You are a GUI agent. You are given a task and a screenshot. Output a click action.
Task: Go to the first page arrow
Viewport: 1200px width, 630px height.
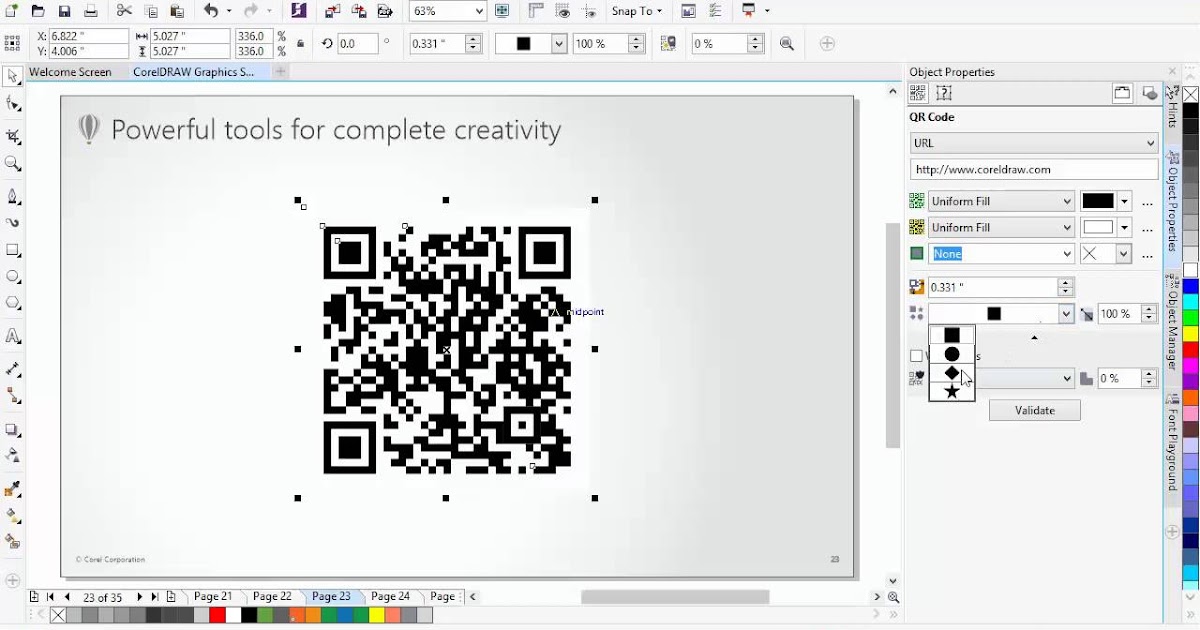coord(50,597)
